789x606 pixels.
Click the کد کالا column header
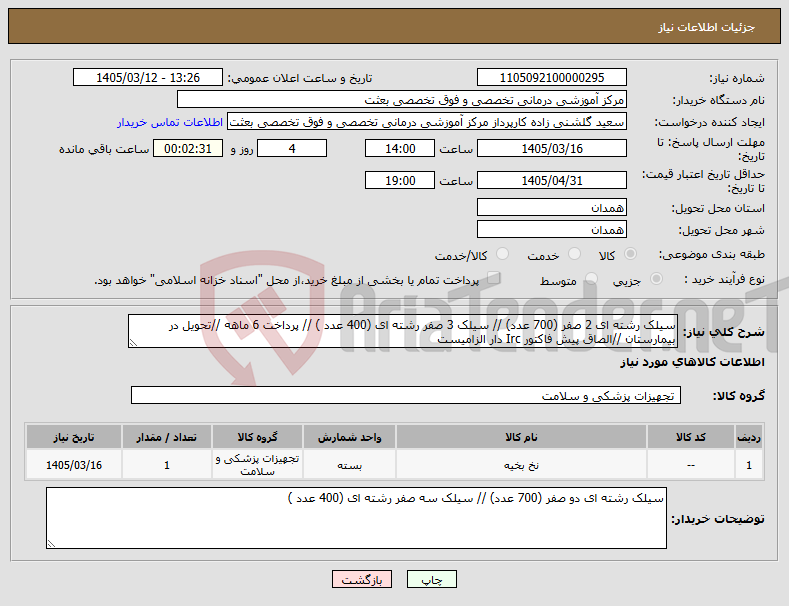pos(690,437)
